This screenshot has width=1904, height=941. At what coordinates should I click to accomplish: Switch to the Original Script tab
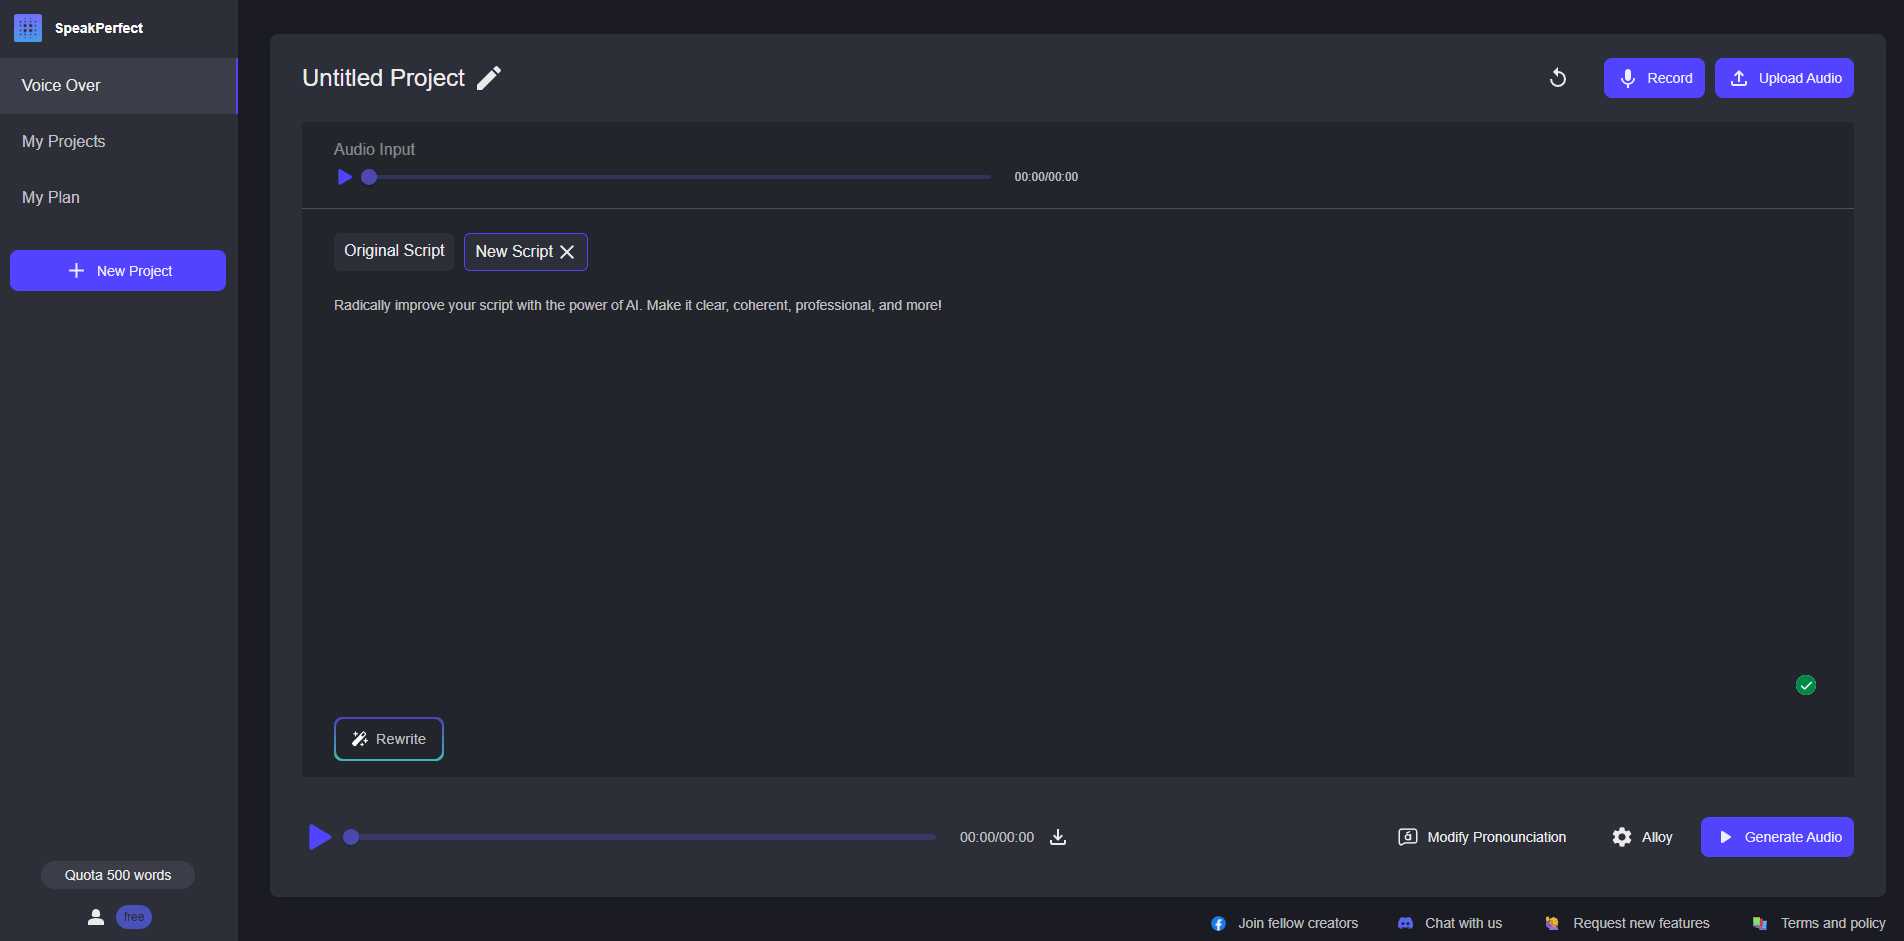tap(393, 251)
